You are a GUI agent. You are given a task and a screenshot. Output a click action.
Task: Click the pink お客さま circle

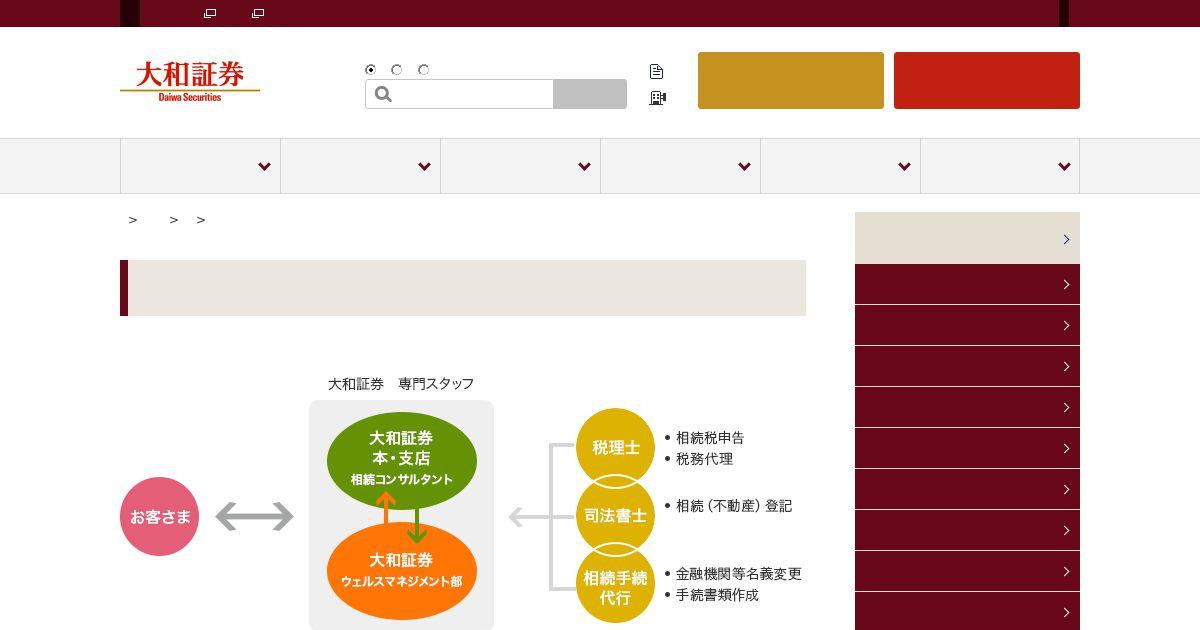tap(160, 516)
